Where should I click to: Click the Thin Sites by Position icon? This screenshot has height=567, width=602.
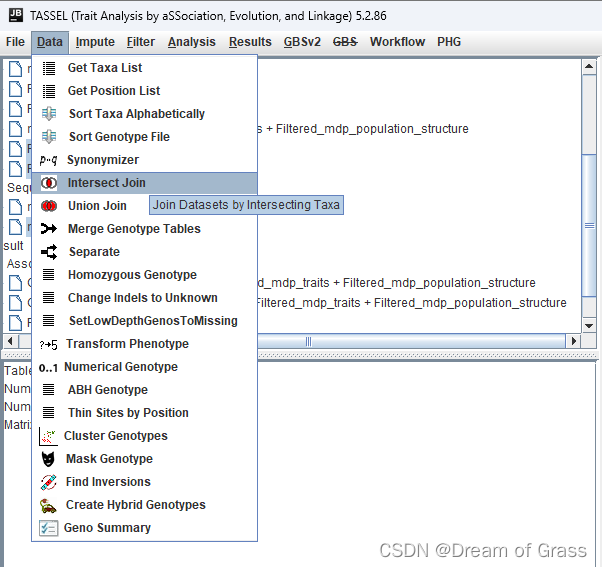(x=48, y=413)
